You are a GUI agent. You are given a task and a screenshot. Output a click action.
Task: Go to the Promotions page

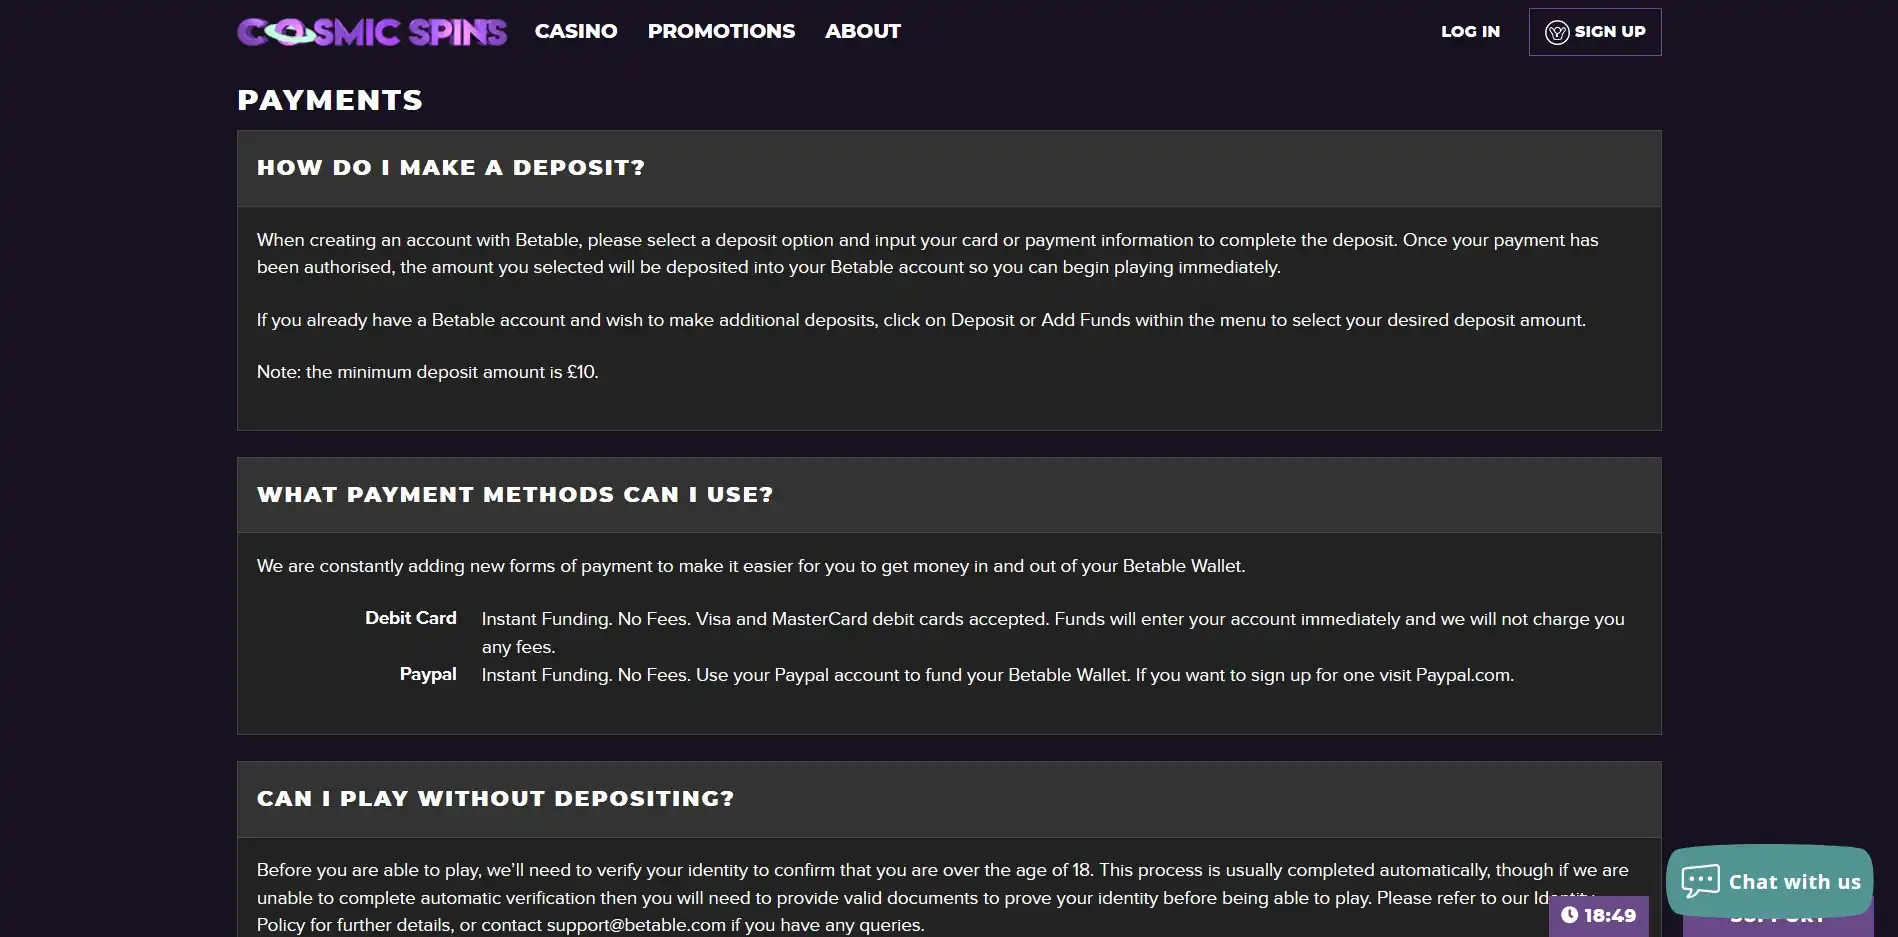click(x=721, y=31)
